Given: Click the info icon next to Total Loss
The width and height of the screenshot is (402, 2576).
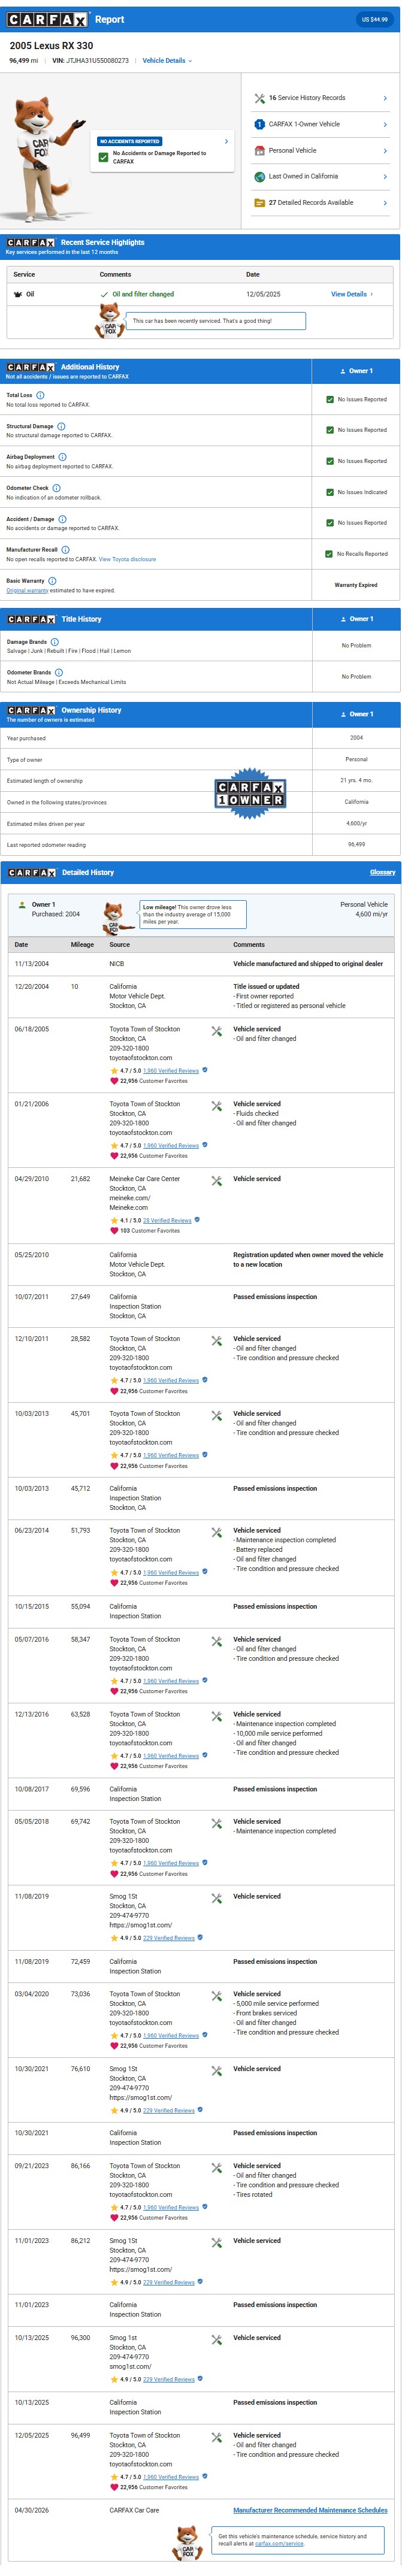Looking at the screenshot, I should pyautogui.click(x=40, y=395).
